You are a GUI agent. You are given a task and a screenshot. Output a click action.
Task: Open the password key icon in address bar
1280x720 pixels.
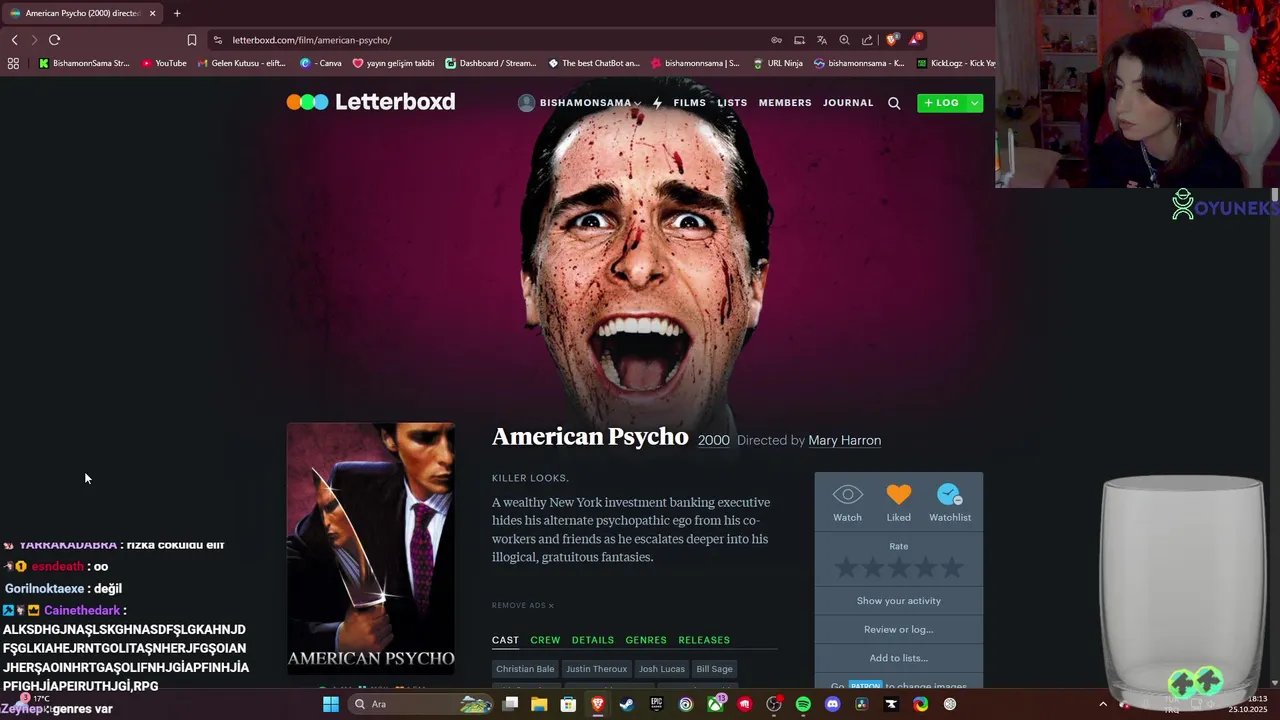click(x=776, y=40)
